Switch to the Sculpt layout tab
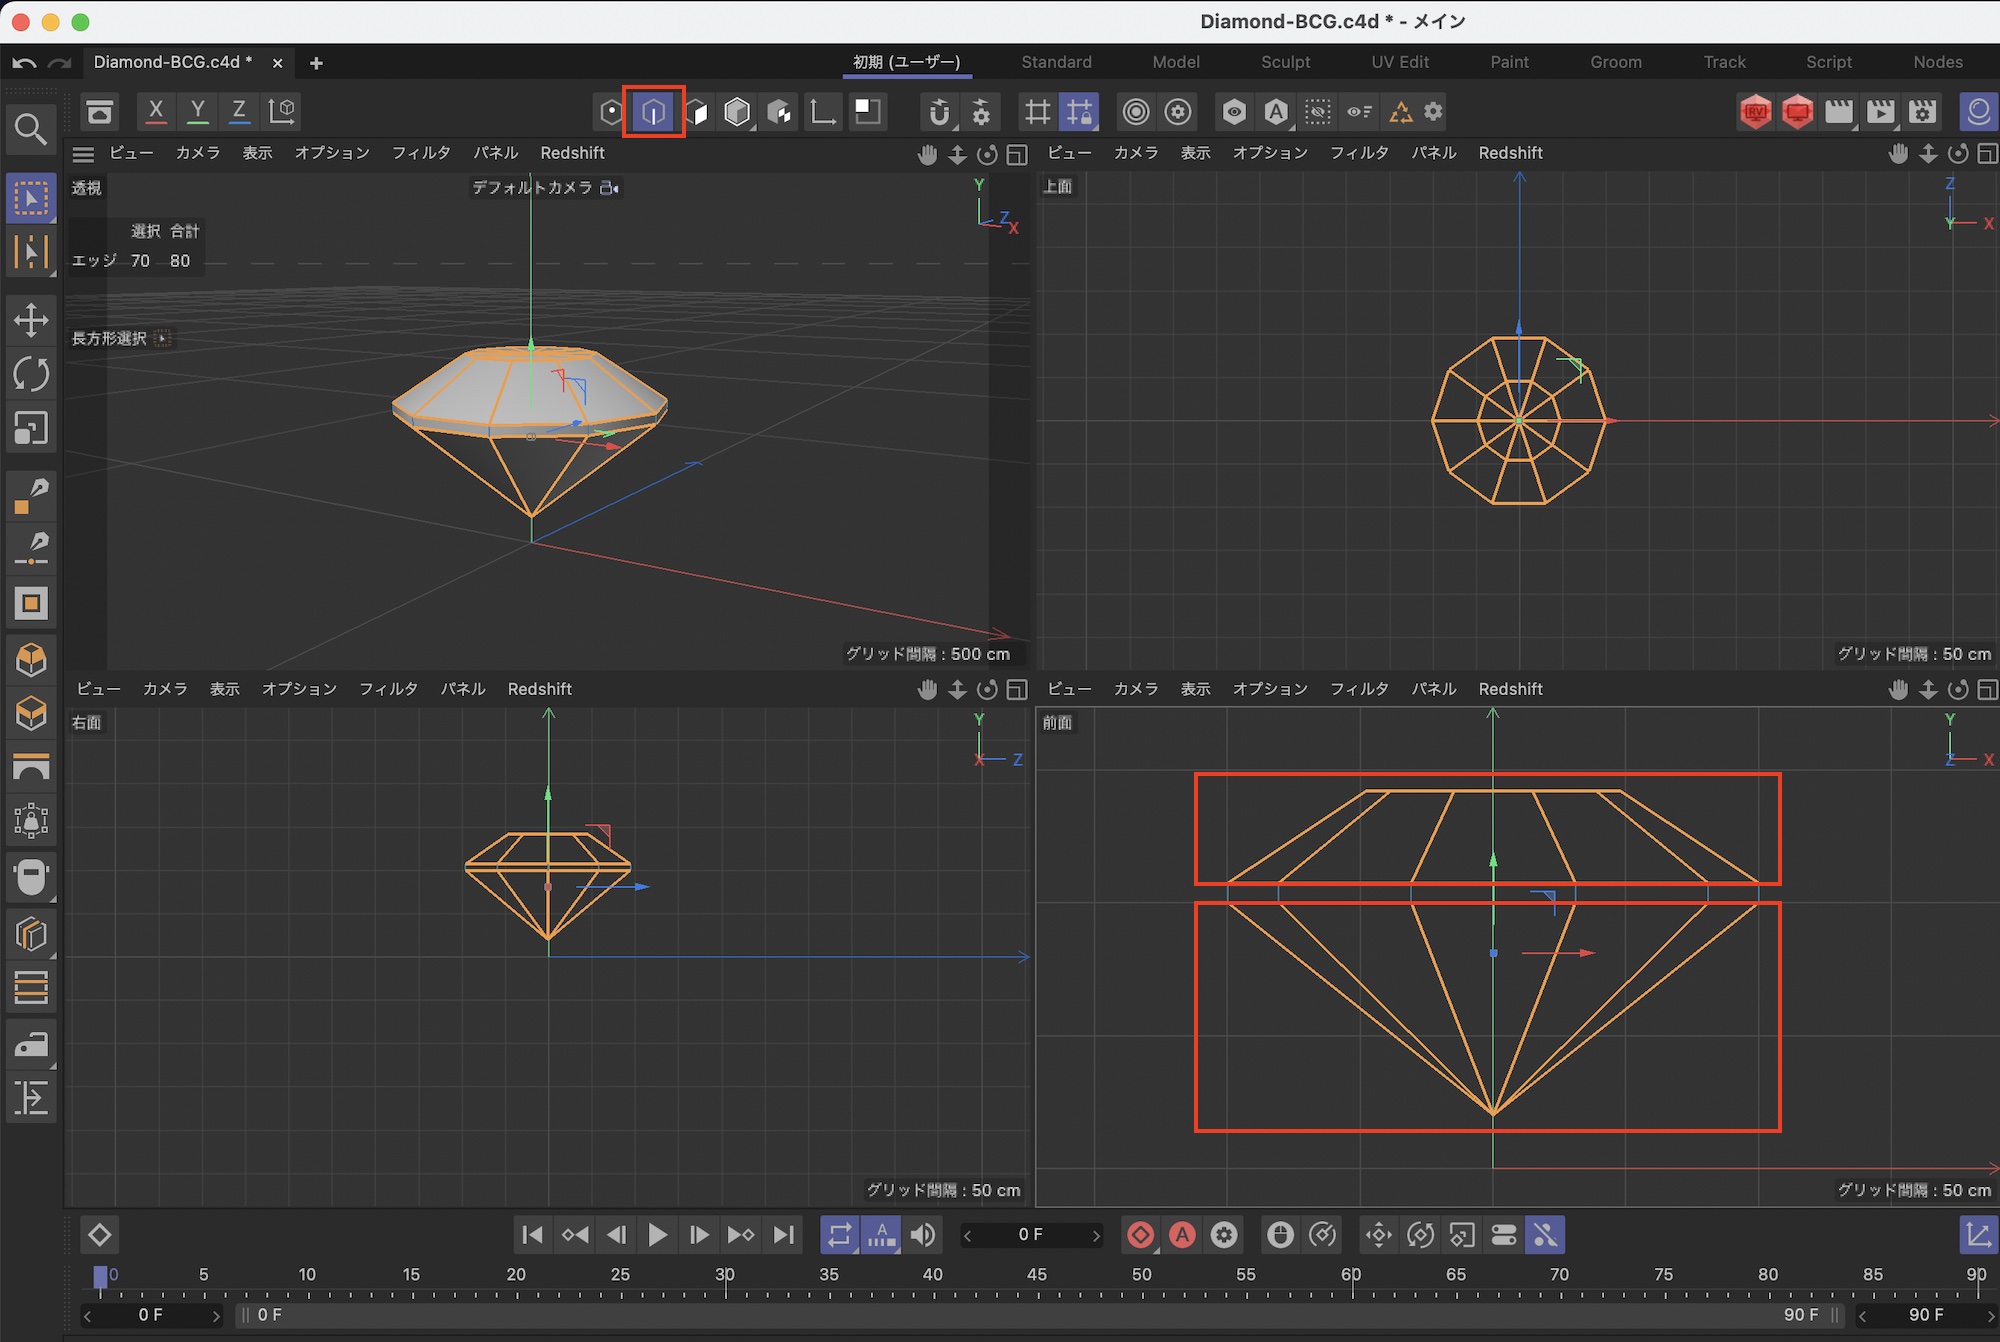The width and height of the screenshot is (2000, 1342). tap(1285, 62)
